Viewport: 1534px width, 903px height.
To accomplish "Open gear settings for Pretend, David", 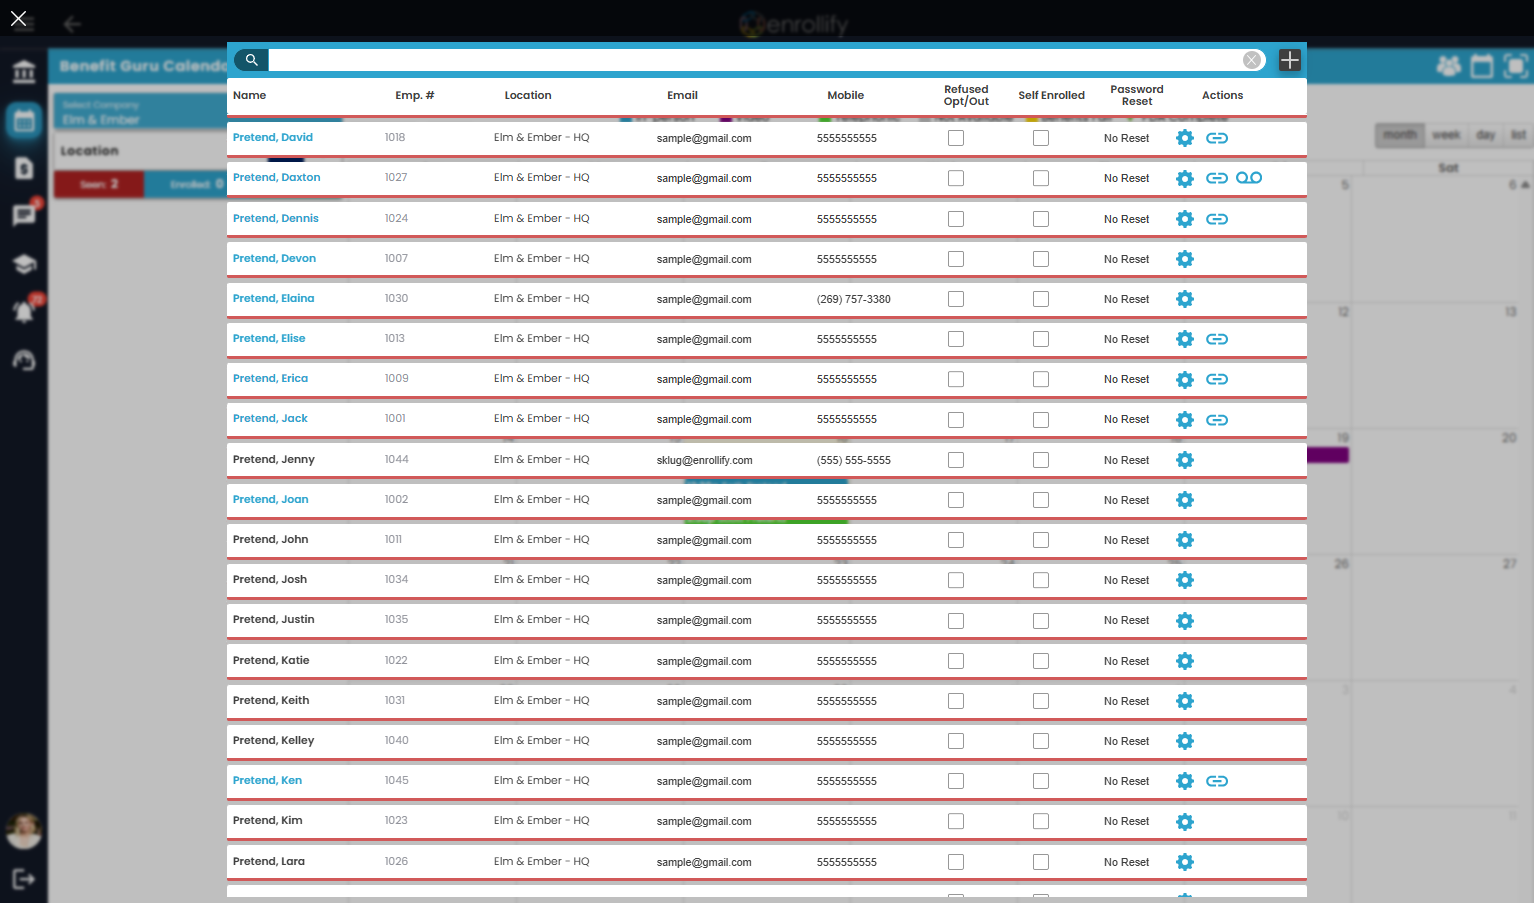I will point(1185,138).
